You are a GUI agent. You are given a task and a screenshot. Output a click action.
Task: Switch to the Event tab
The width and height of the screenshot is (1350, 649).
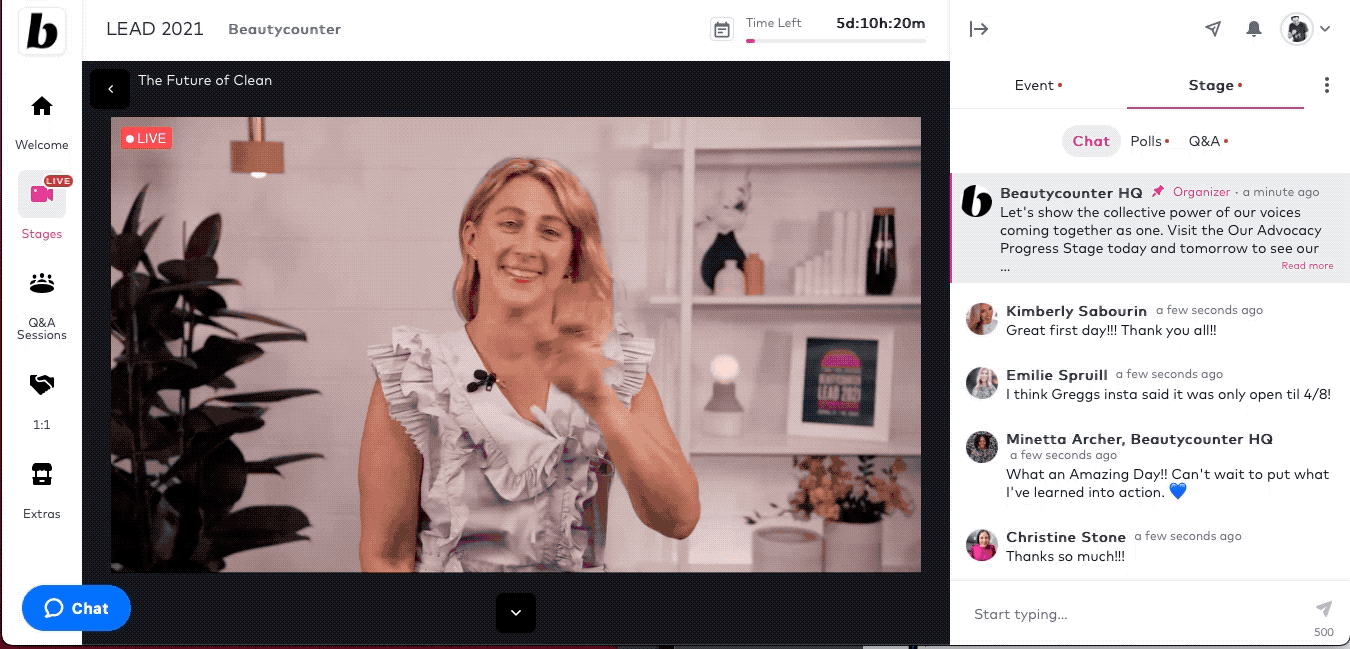point(1038,85)
